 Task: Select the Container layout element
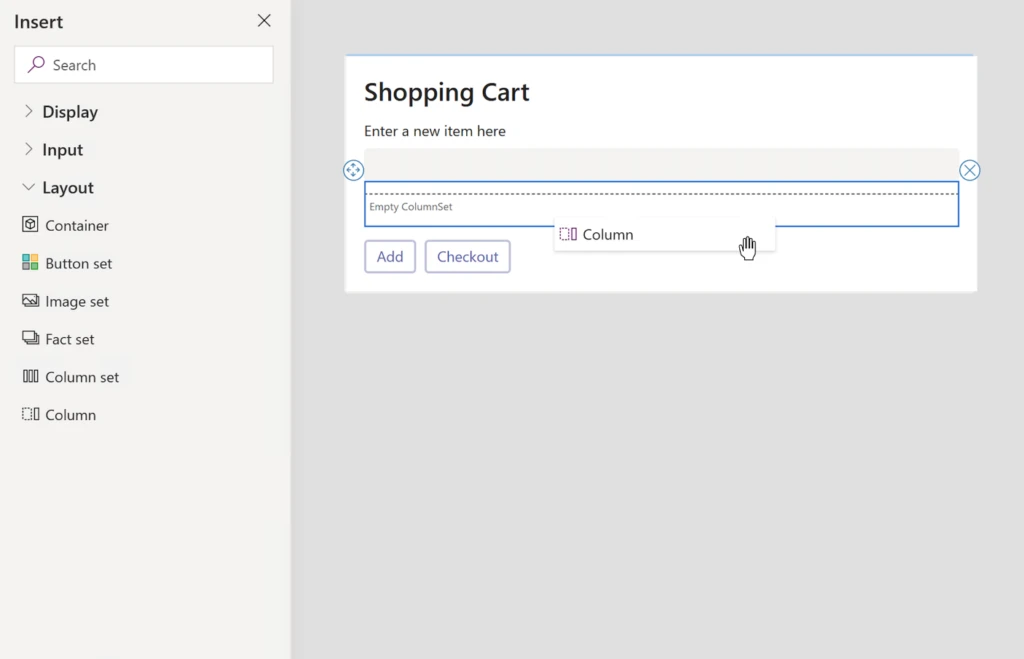(x=75, y=225)
